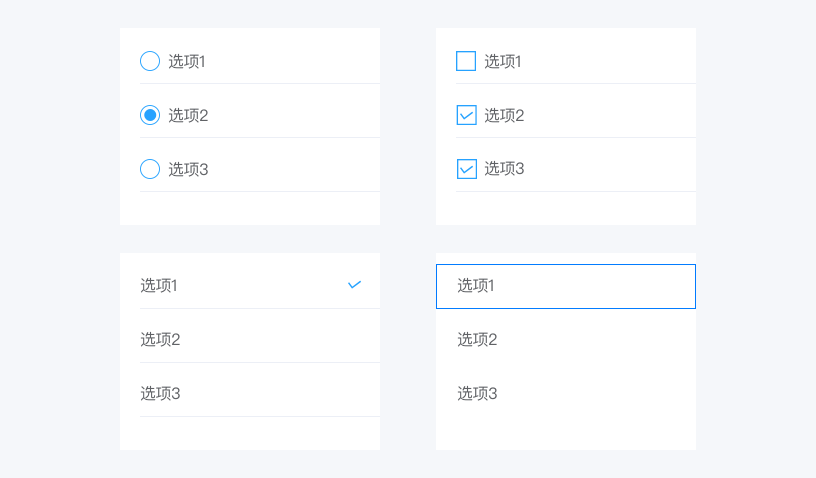Viewport: 816px width, 478px height.
Task: Click the 选项1 label beside the empty checkbox
Action: [x=503, y=61]
